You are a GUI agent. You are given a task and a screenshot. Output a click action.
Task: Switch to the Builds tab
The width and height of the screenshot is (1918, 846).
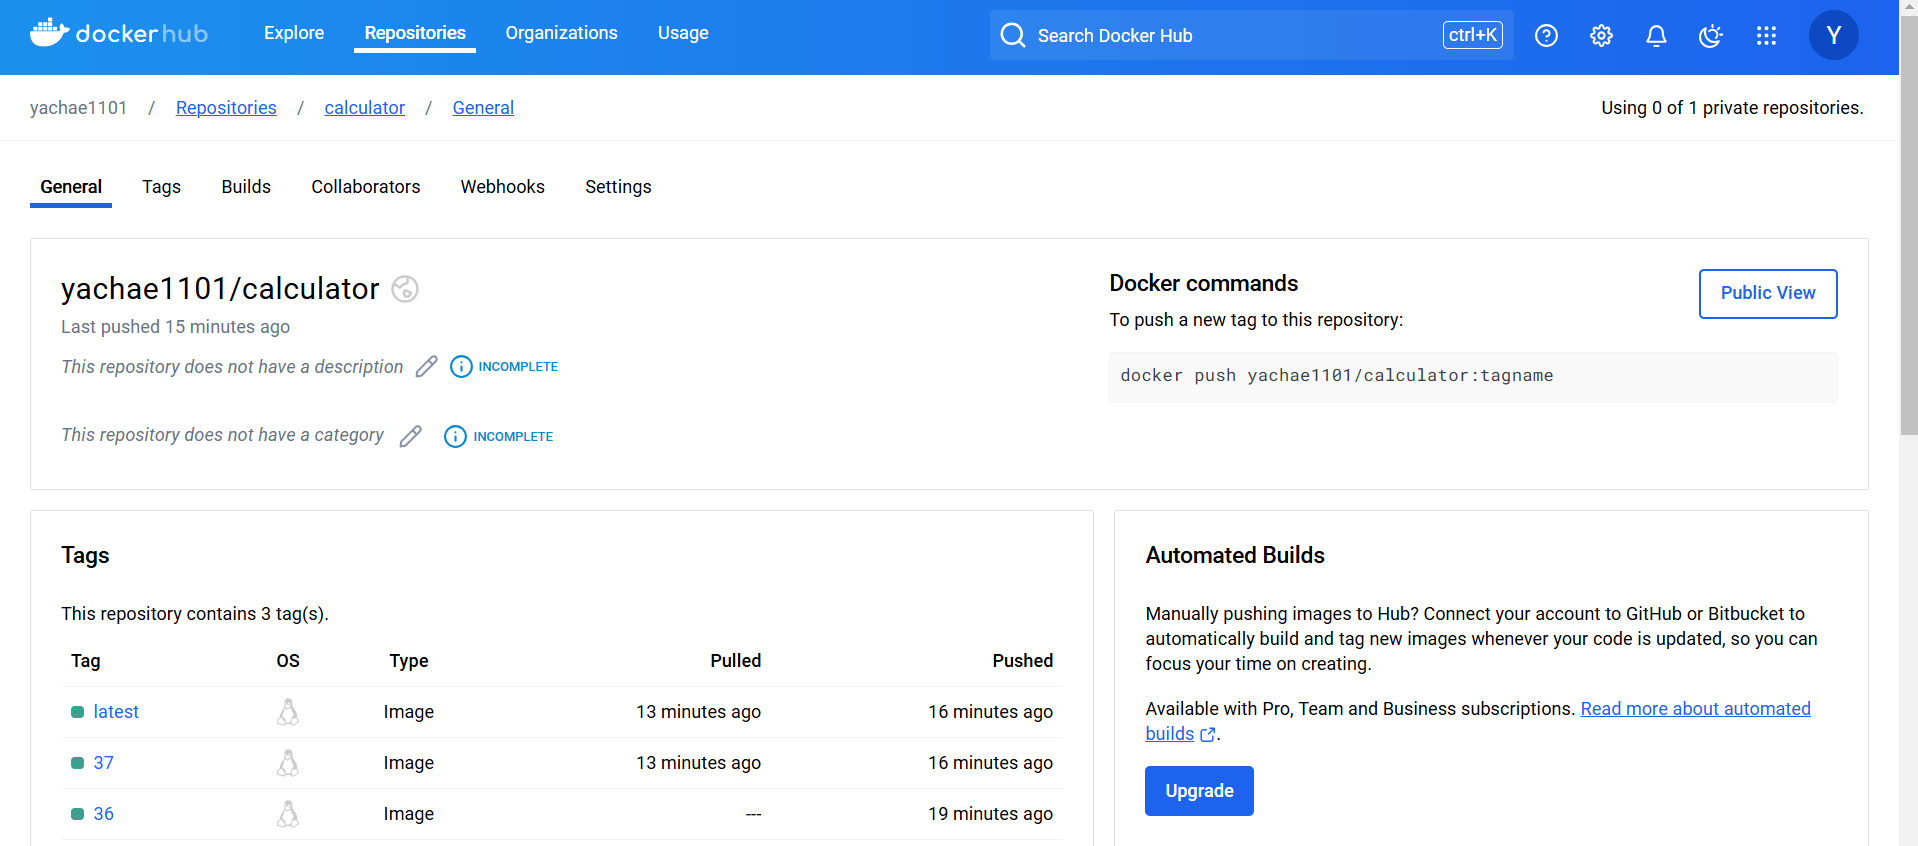(246, 187)
